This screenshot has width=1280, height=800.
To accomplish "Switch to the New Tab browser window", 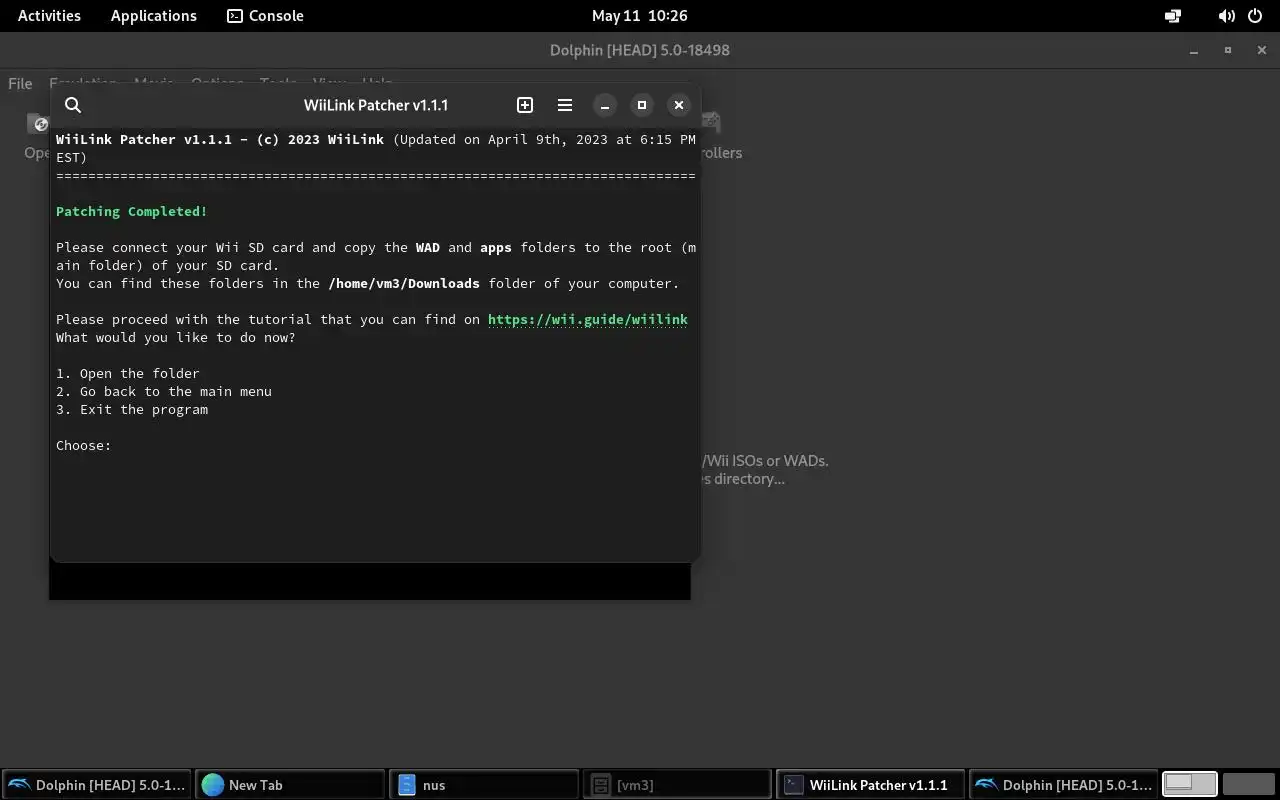I will coord(290,785).
